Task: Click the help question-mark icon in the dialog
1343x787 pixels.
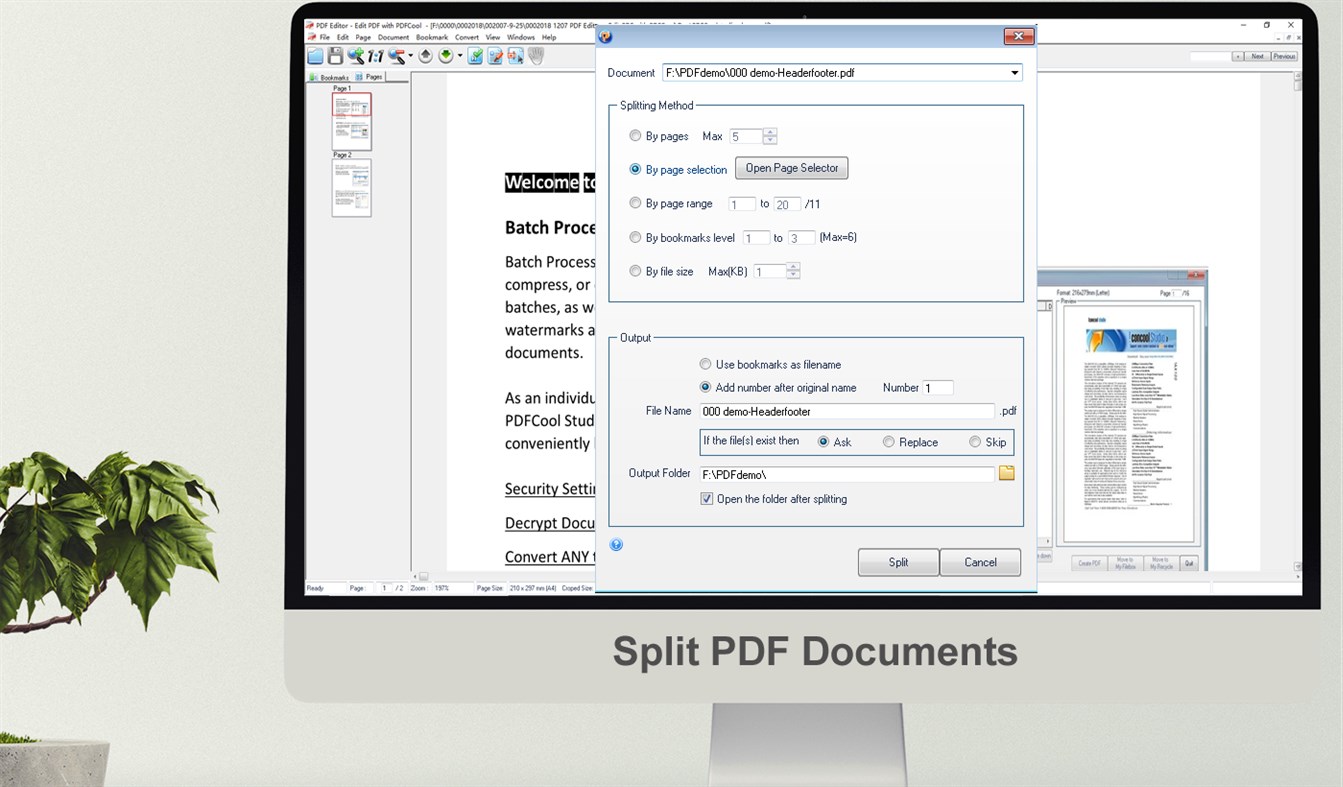Action: 616,544
